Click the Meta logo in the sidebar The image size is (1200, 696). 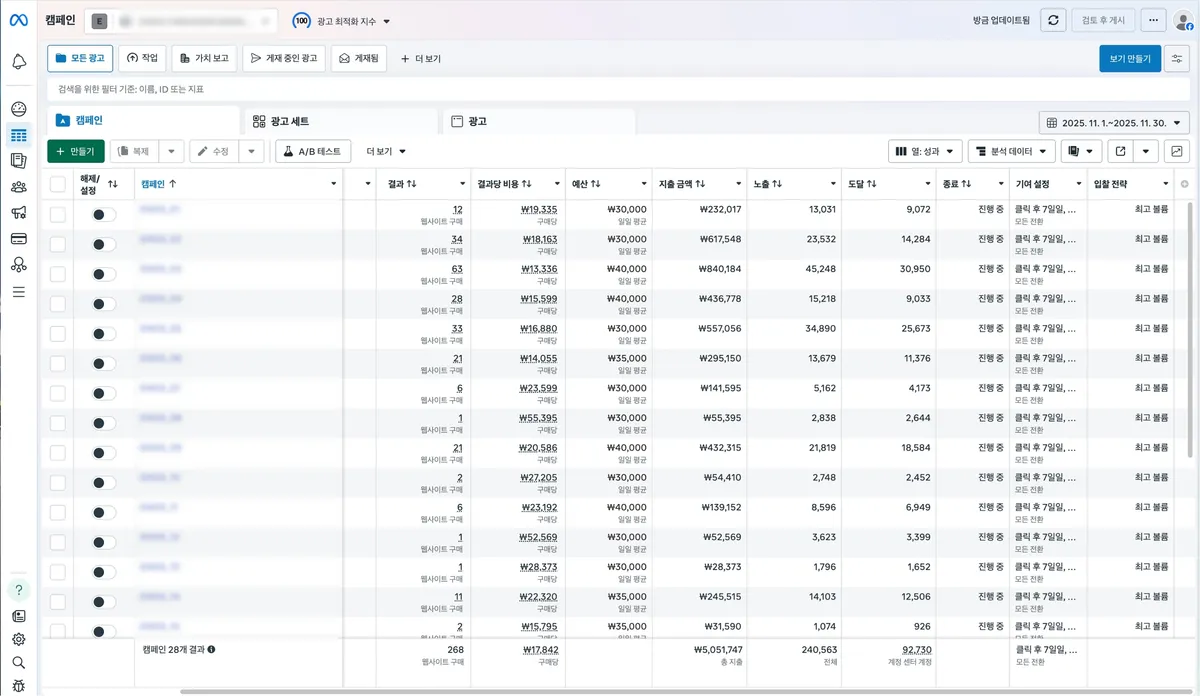click(18, 21)
